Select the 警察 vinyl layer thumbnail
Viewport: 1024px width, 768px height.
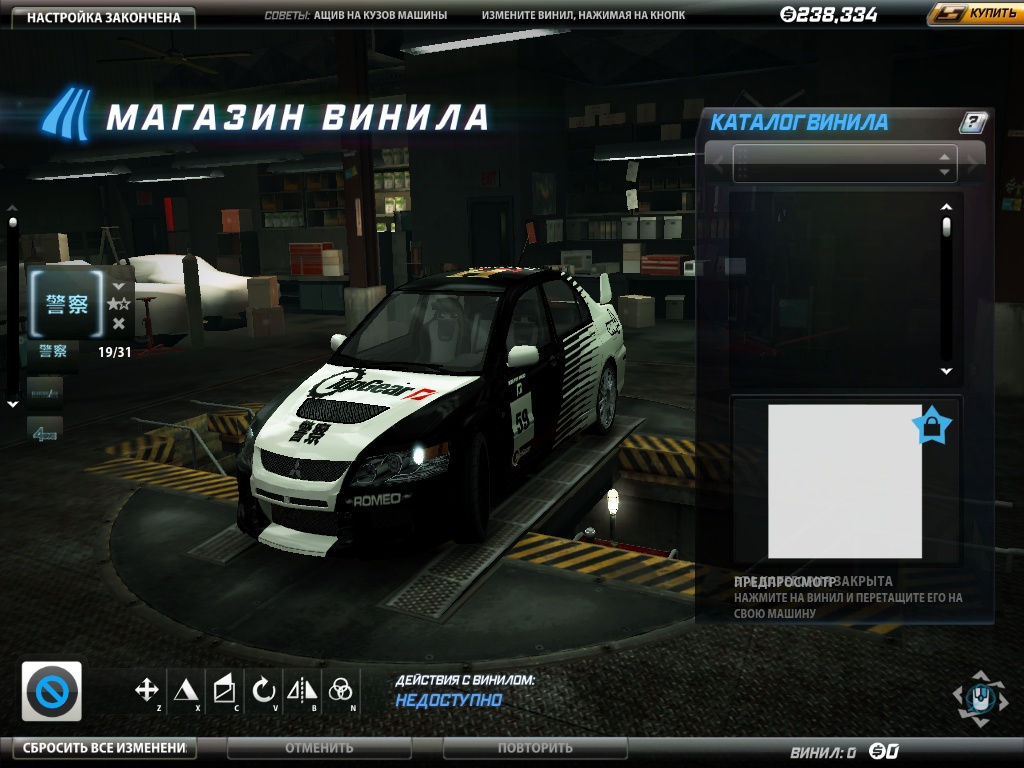[66, 304]
